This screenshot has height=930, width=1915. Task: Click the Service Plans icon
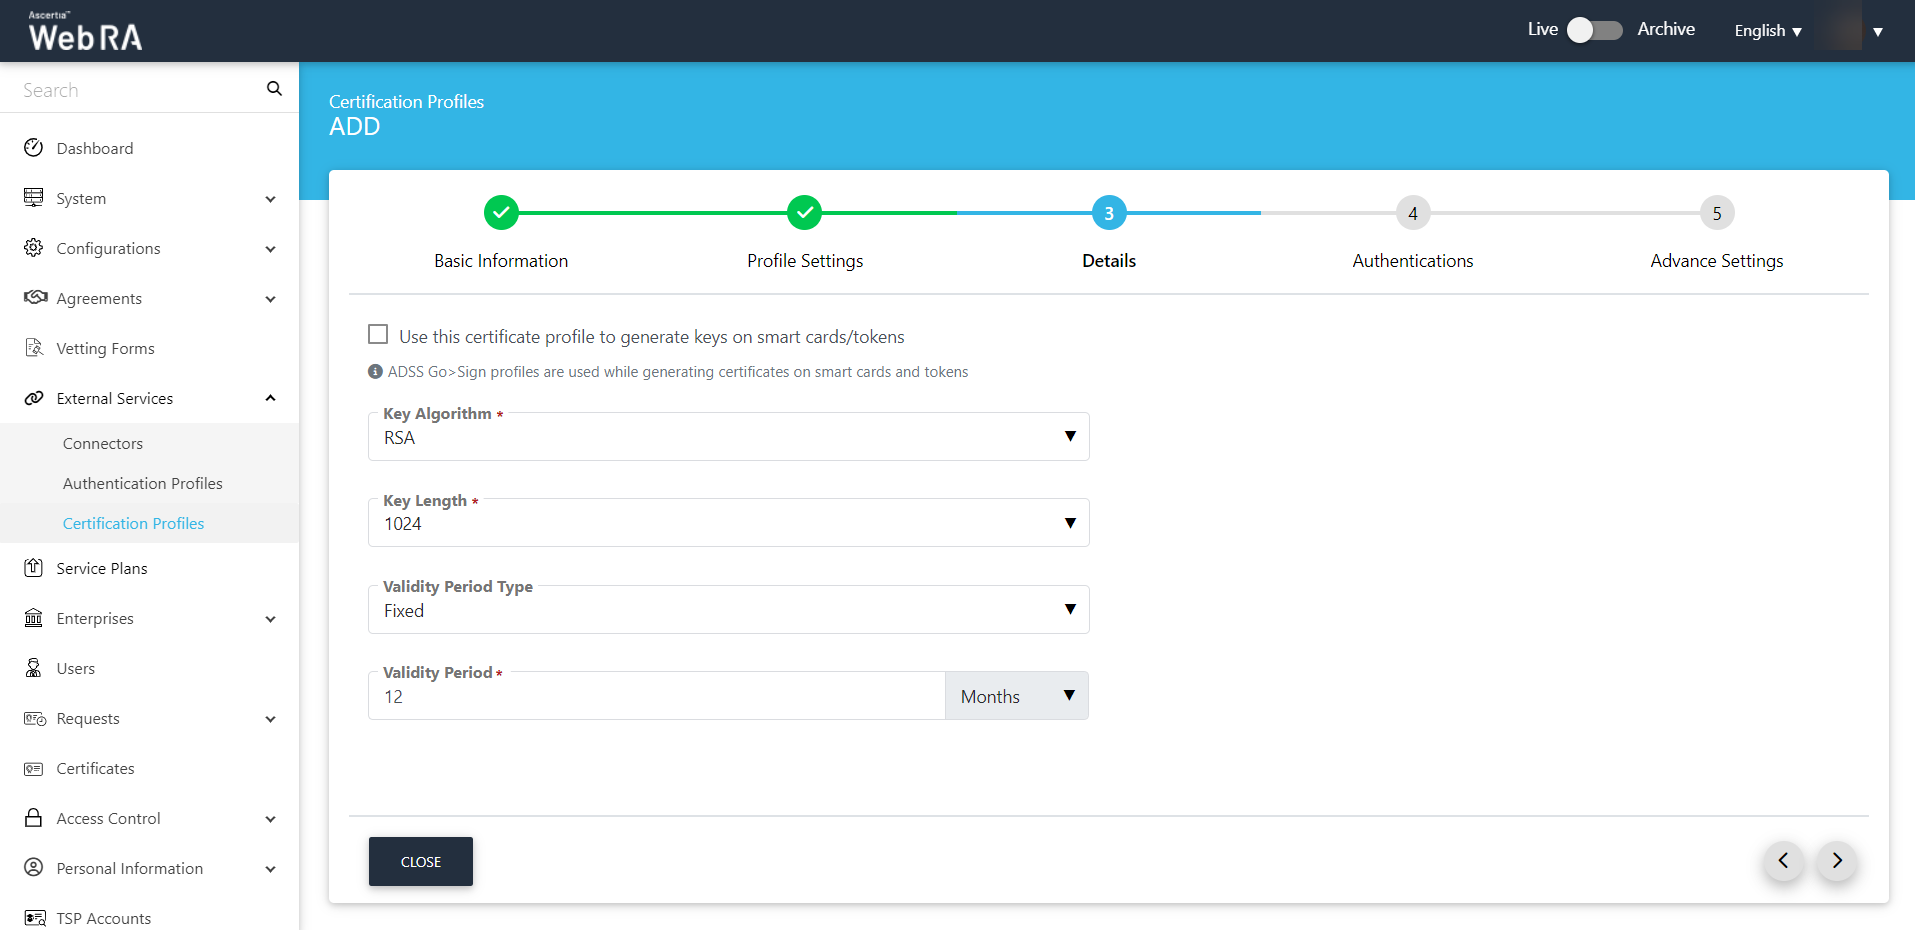coord(34,568)
